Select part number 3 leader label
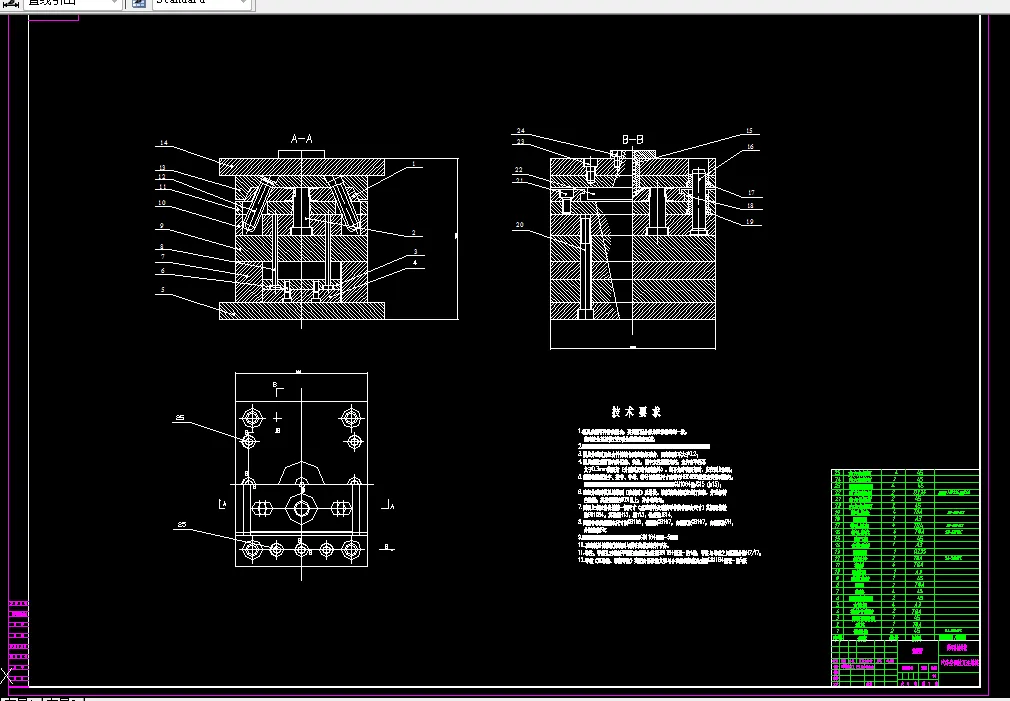This screenshot has height=701, width=1010. coord(415,252)
